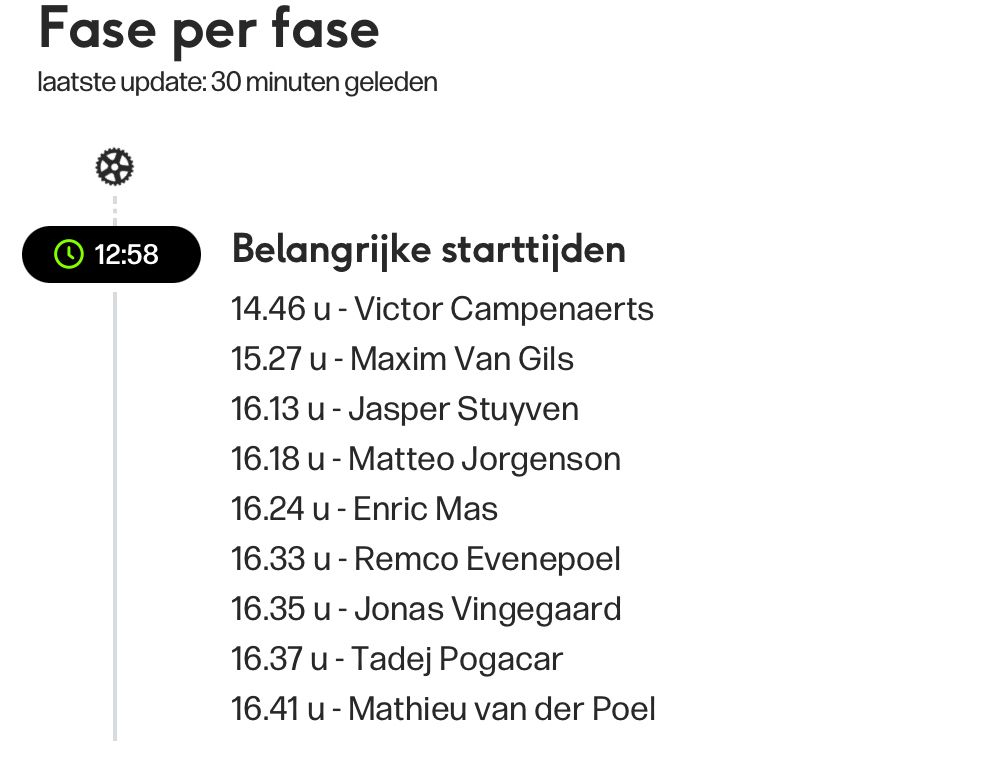Click the vertical timeline line
The width and height of the screenshot is (993, 780).
[115, 516]
